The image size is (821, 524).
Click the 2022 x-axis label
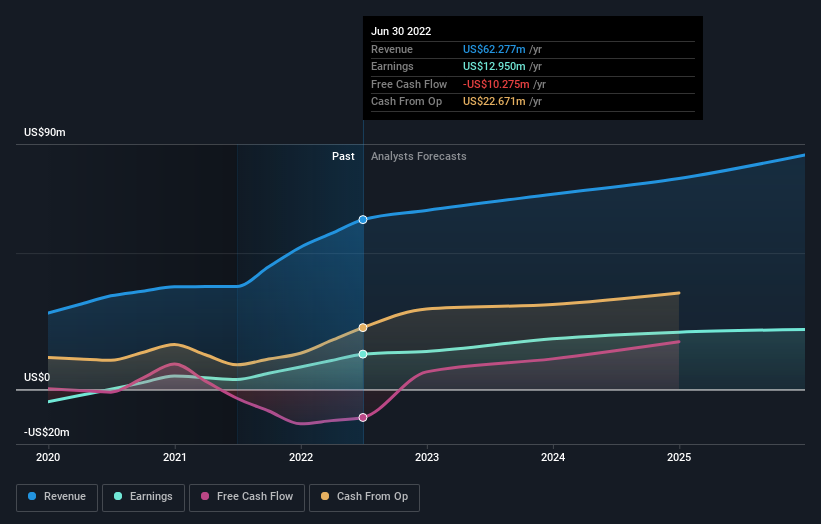[301, 458]
